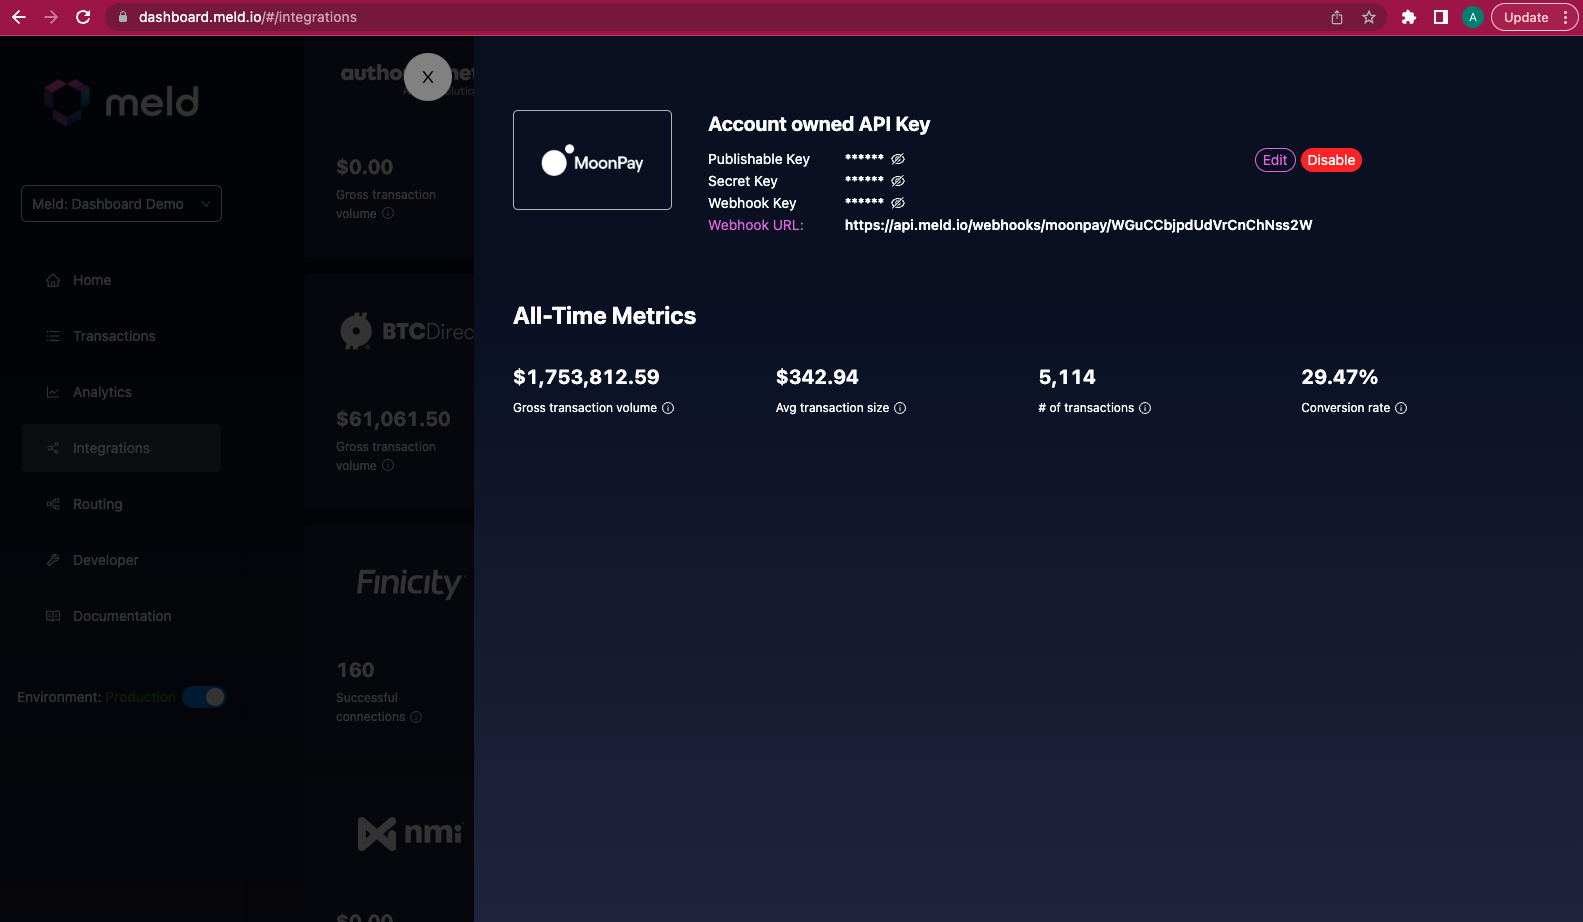The width and height of the screenshot is (1583, 922).
Task: Click info icon on $0.00 gross volume card
Action: (x=388, y=213)
